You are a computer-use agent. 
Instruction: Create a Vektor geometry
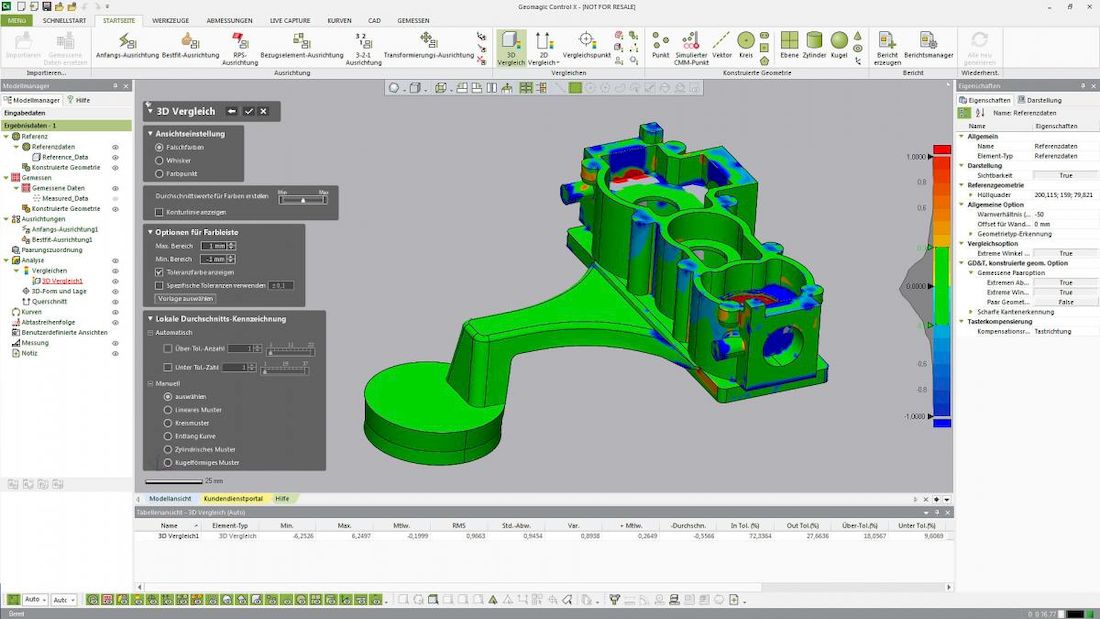coord(721,46)
